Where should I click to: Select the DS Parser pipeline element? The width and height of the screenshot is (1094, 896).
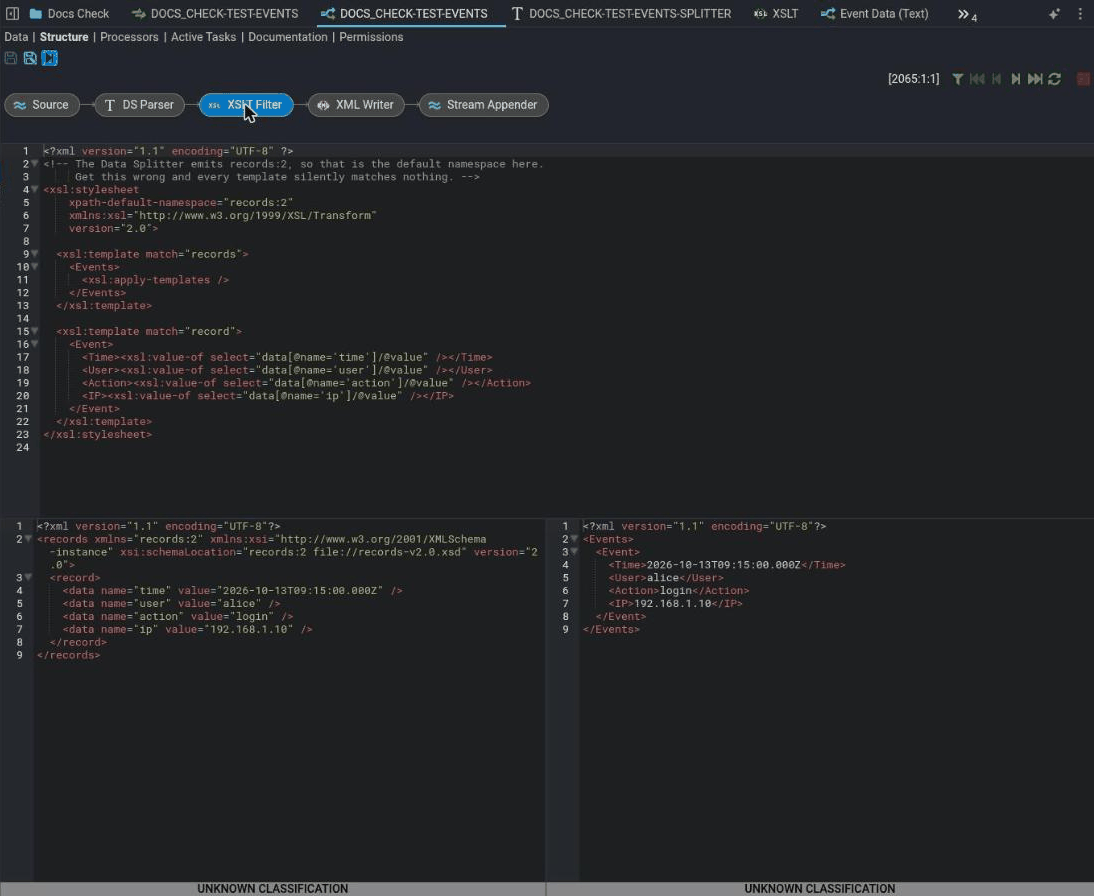click(x=140, y=105)
